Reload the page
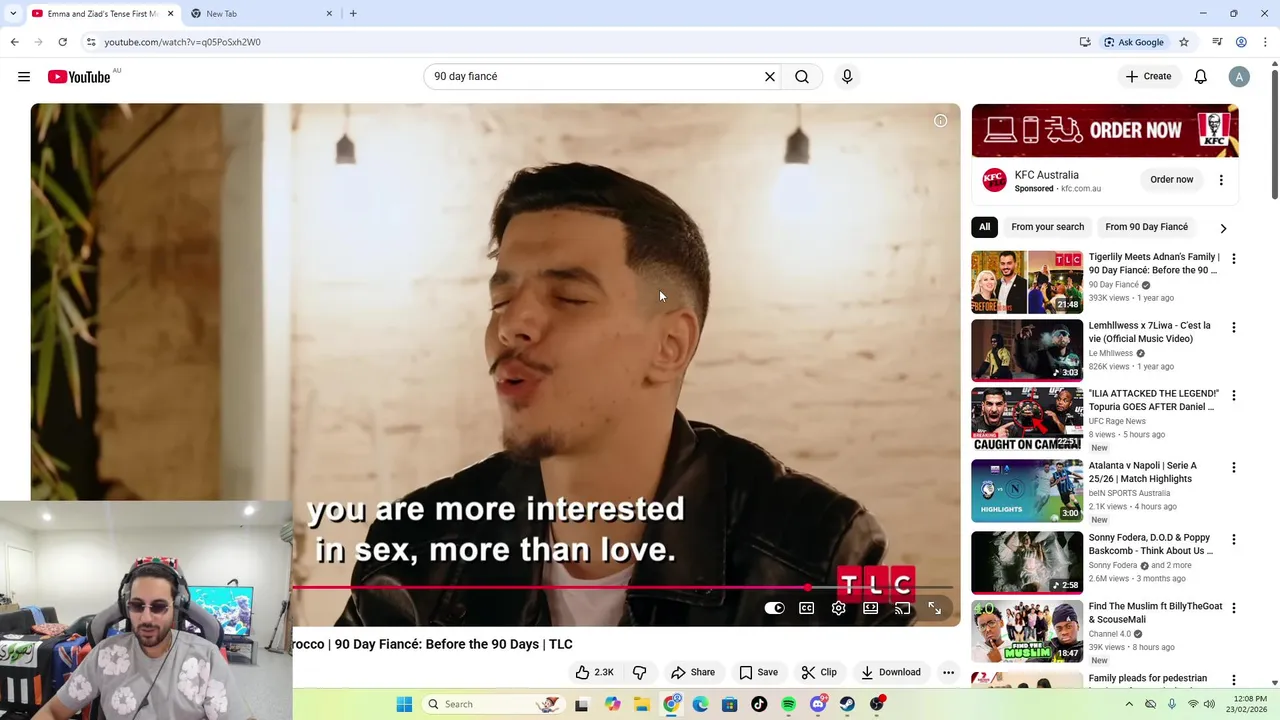The image size is (1280, 720). (x=62, y=42)
